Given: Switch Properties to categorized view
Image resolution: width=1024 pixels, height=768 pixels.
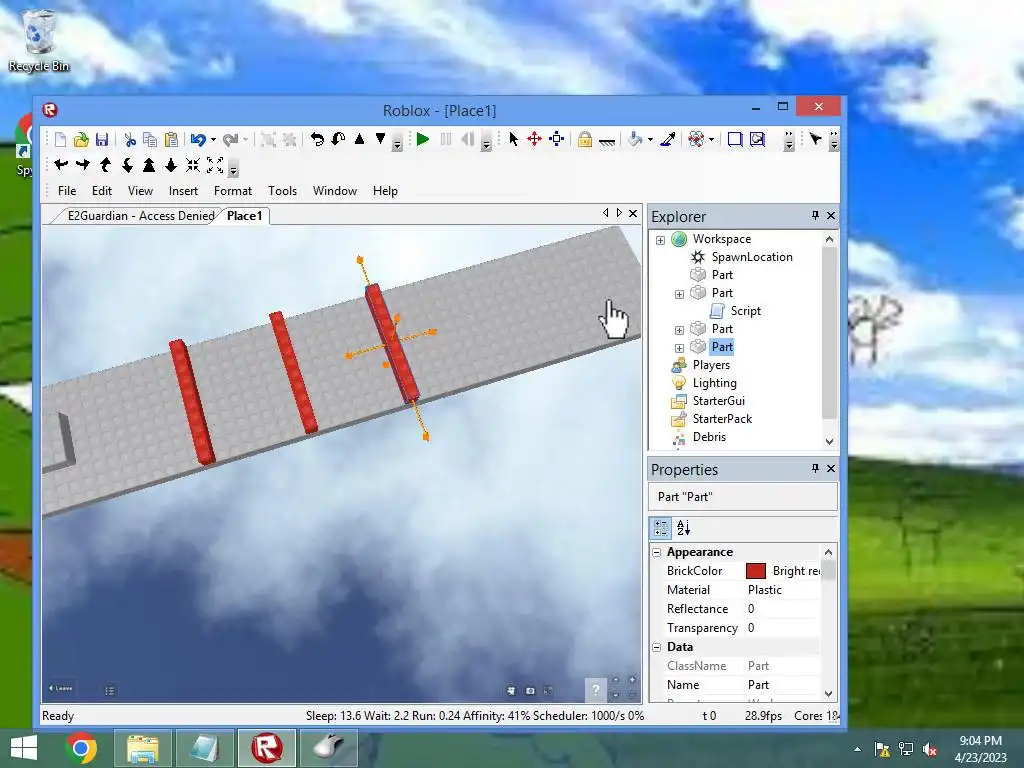Looking at the screenshot, I should pos(661,528).
